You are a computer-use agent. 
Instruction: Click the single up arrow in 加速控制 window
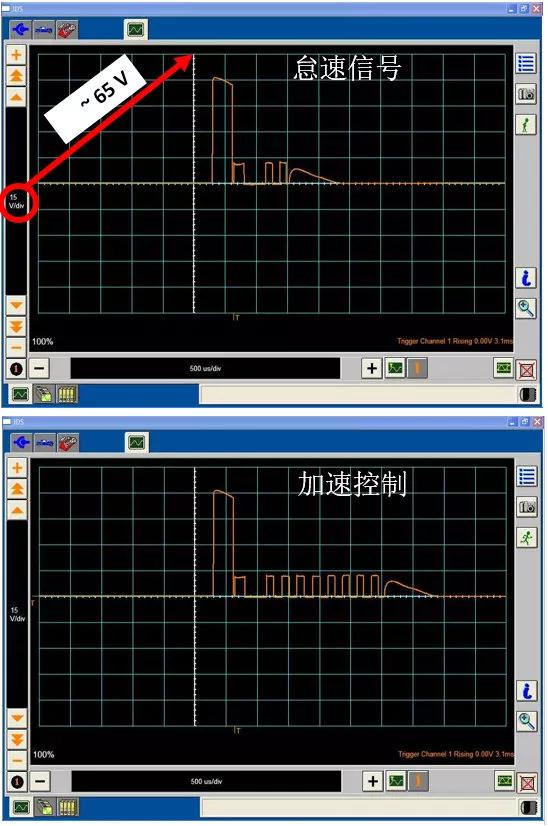tap(17, 510)
